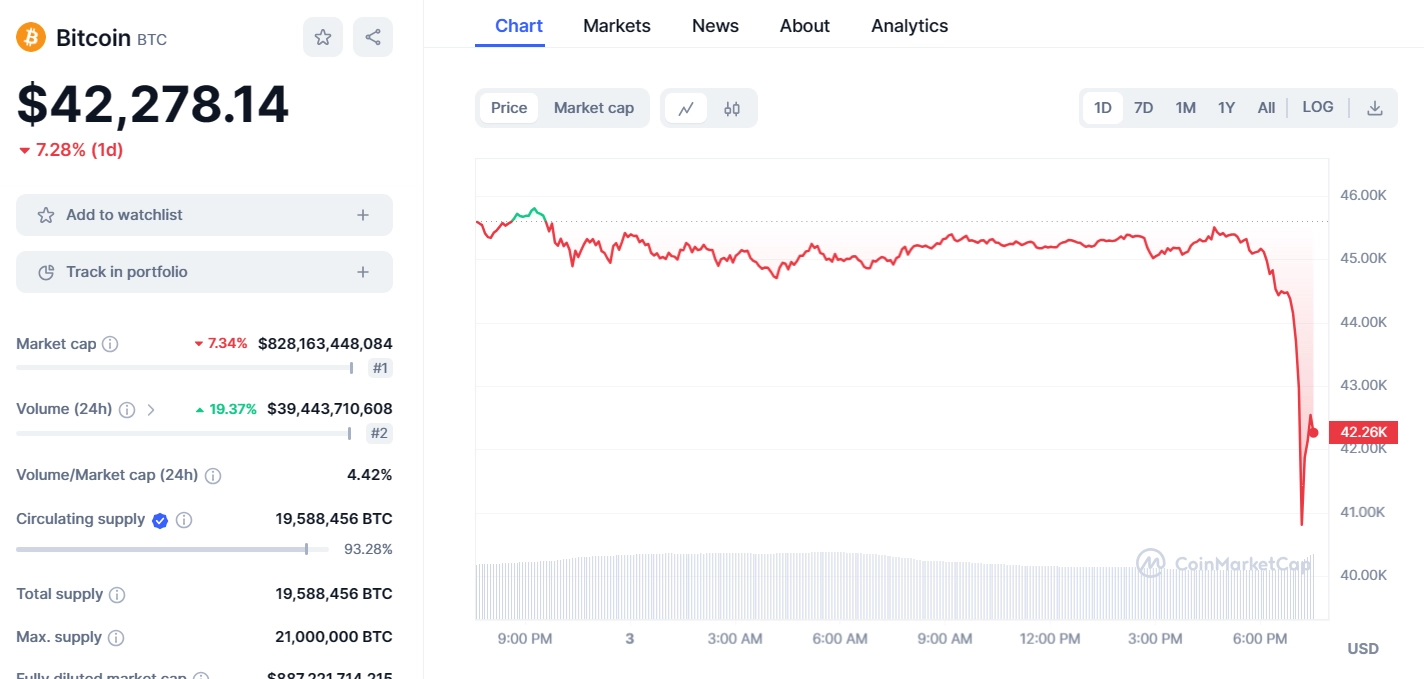Click the 42.26K current price label

pyautogui.click(x=1364, y=432)
